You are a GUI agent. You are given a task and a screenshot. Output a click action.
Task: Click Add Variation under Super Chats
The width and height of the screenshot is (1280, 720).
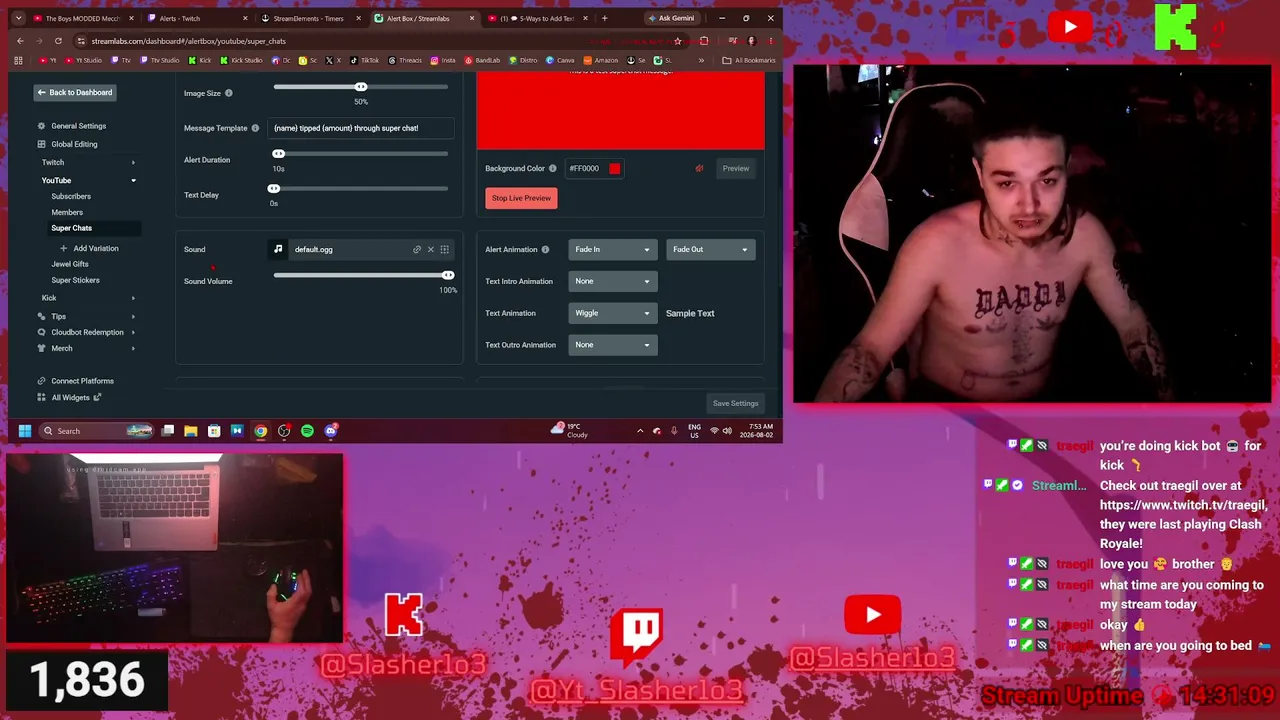tap(90, 248)
